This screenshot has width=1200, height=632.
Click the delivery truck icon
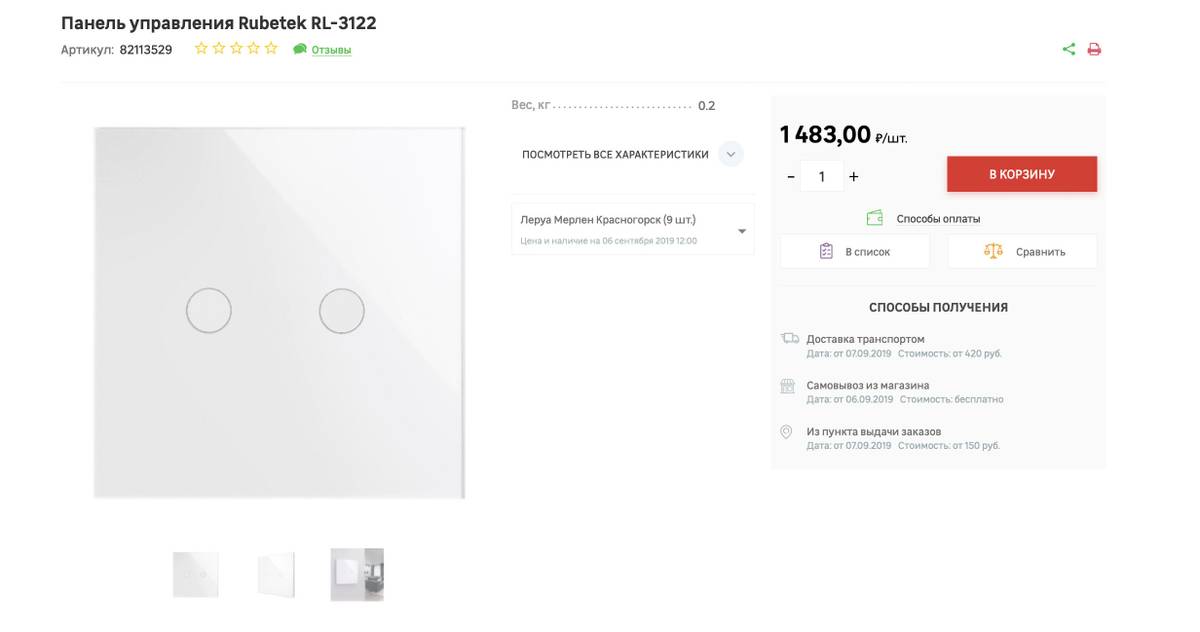[789, 339]
